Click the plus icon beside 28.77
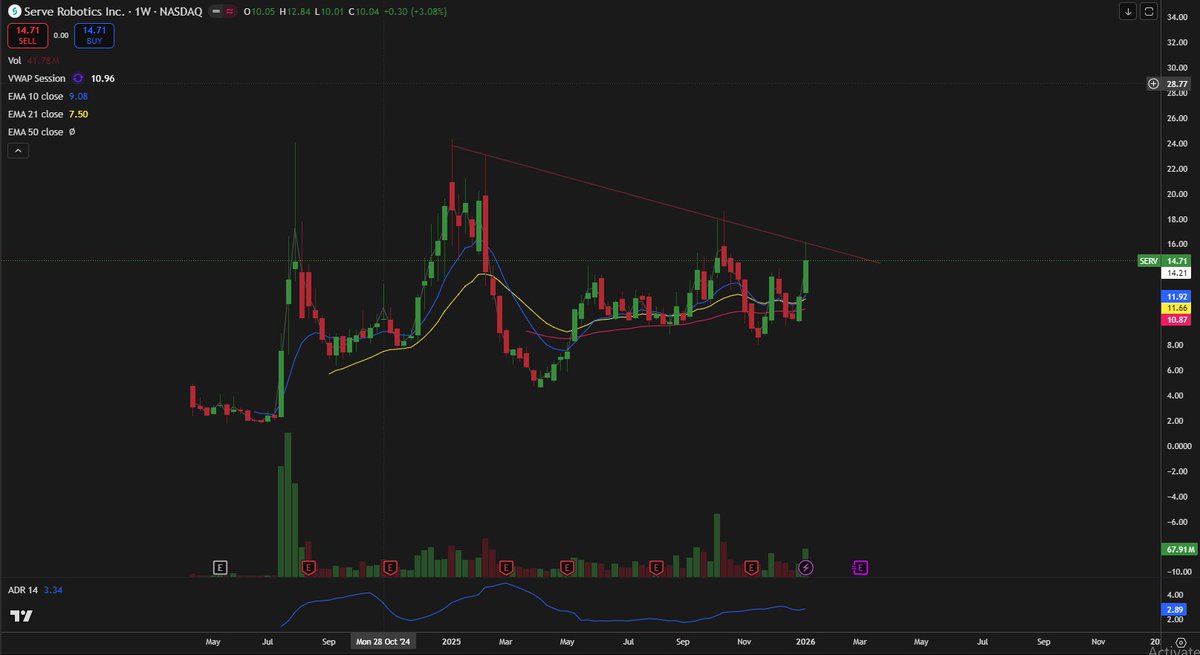The image size is (1200, 655). click(x=1152, y=84)
